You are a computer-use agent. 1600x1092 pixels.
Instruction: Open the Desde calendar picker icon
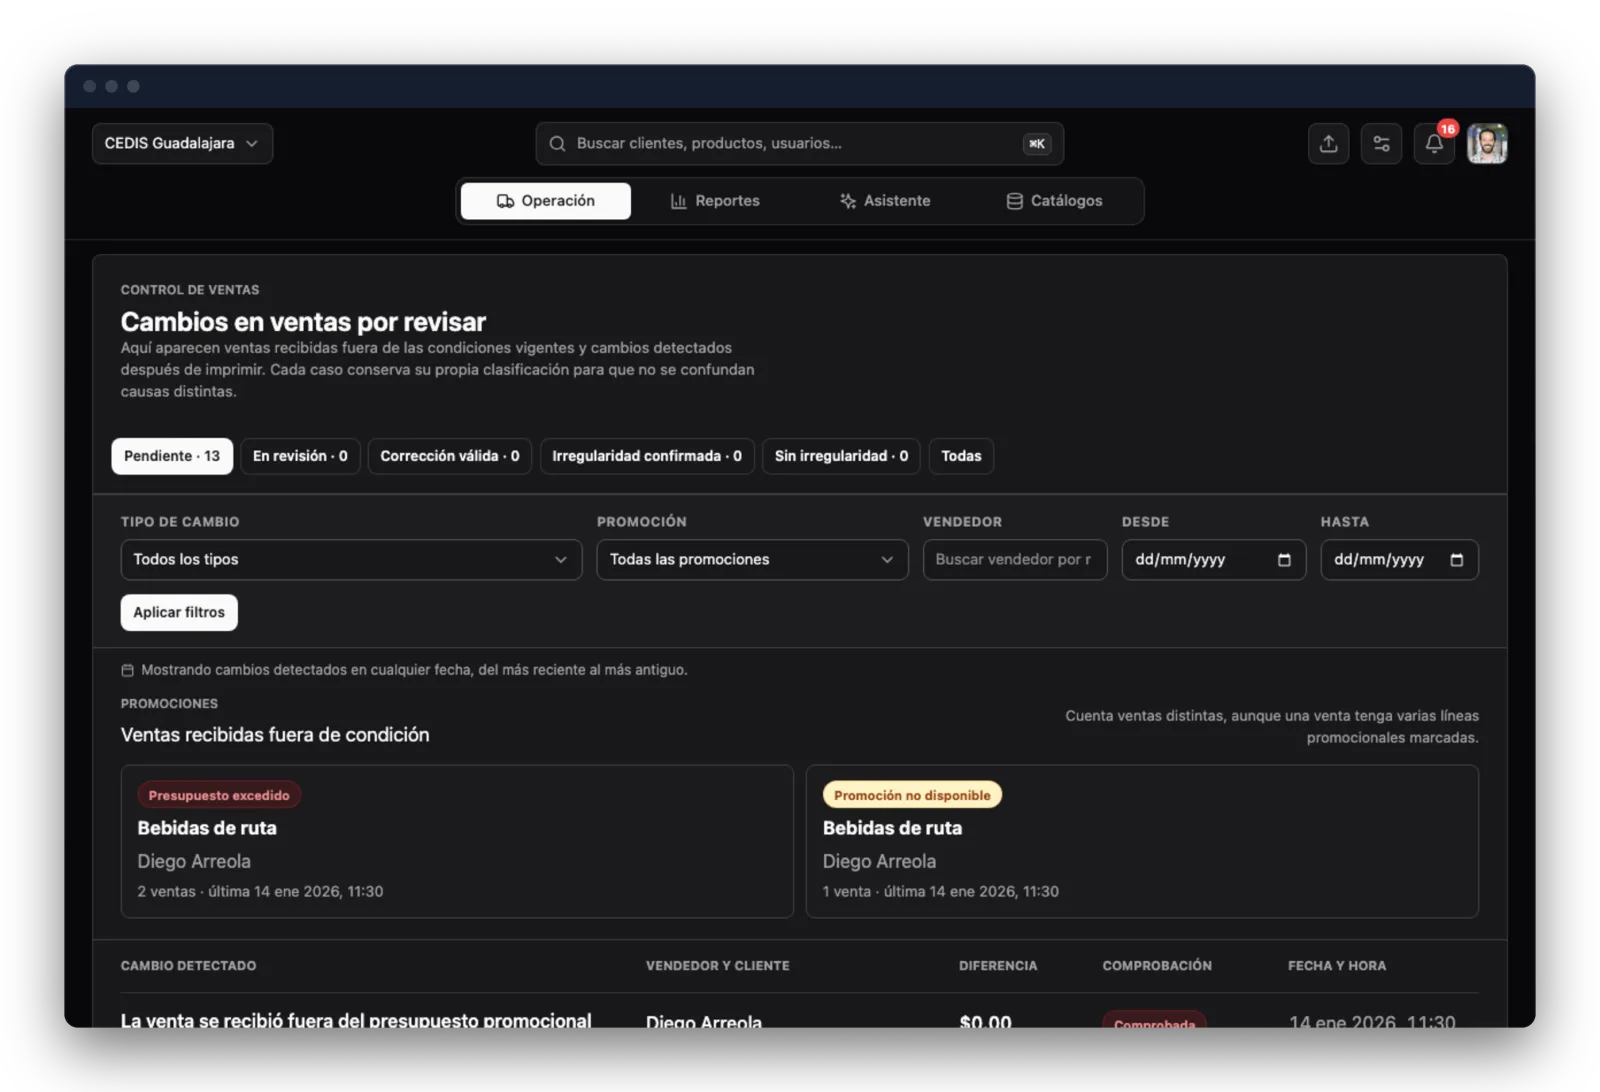(x=1284, y=560)
